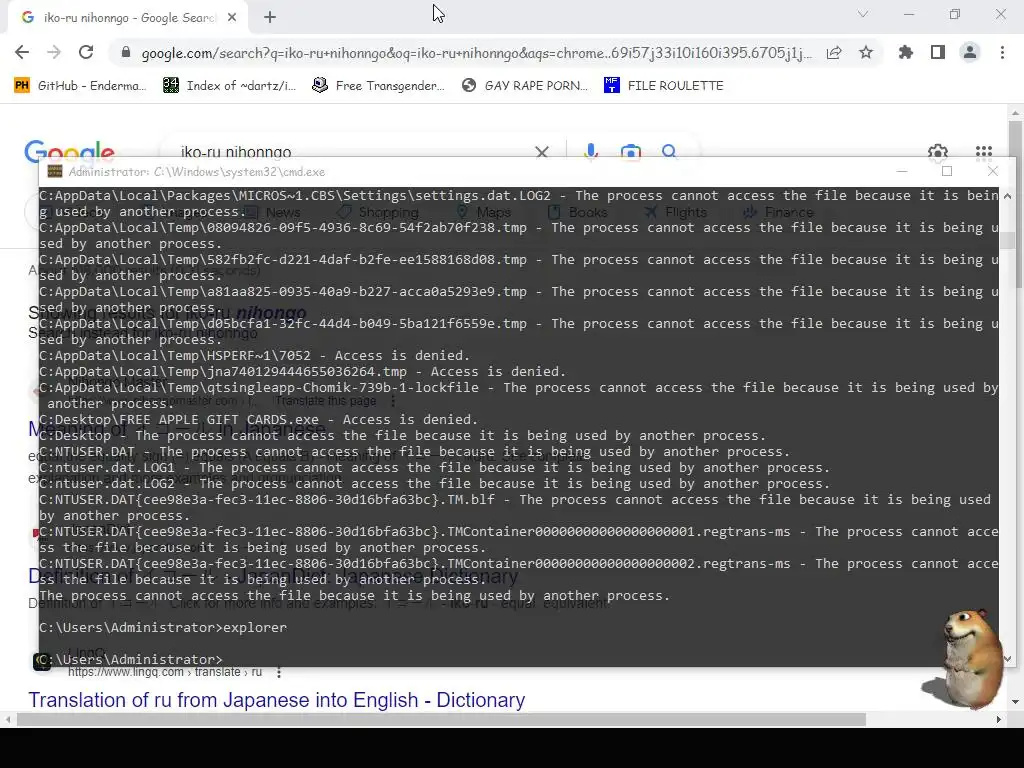This screenshot has height=768, width=1024.
Task: Open Google settings gear icon
Action: point(938,152)
